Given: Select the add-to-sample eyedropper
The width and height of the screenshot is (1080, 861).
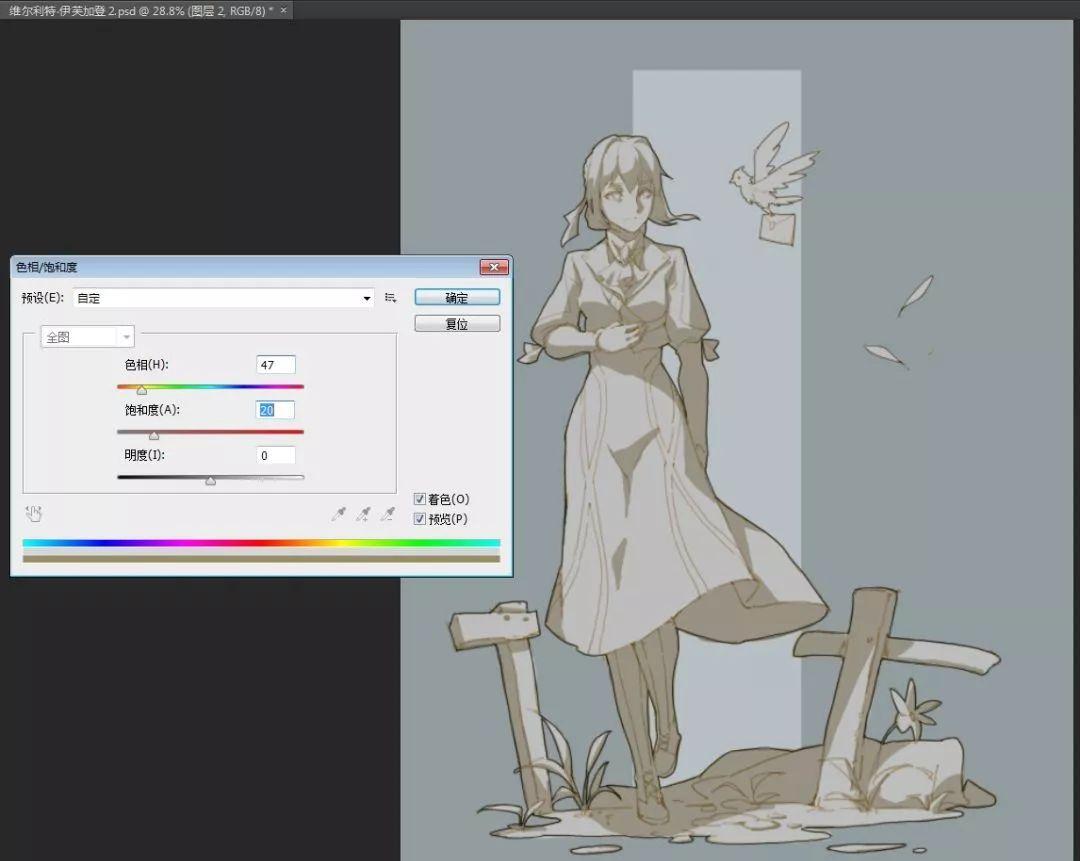Looking at the screenshot, I should point(363,514).
